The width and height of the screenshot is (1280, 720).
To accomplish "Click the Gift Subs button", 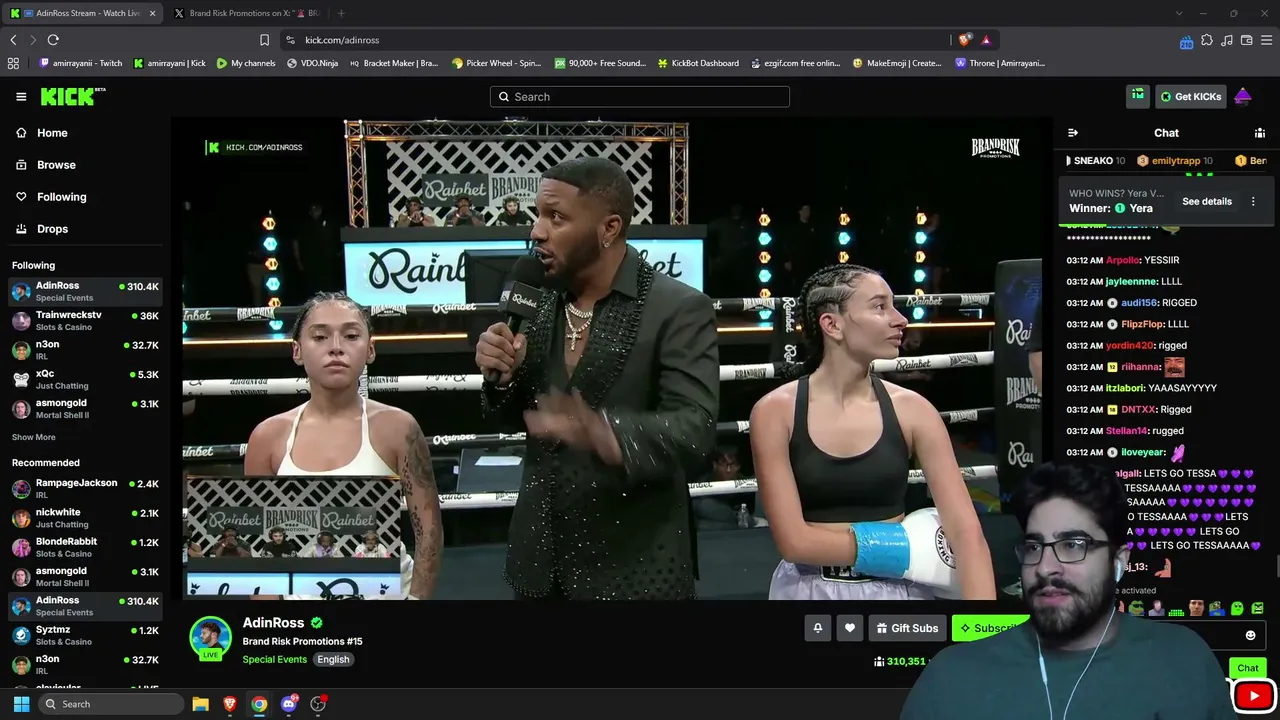I will pos(907,628).
